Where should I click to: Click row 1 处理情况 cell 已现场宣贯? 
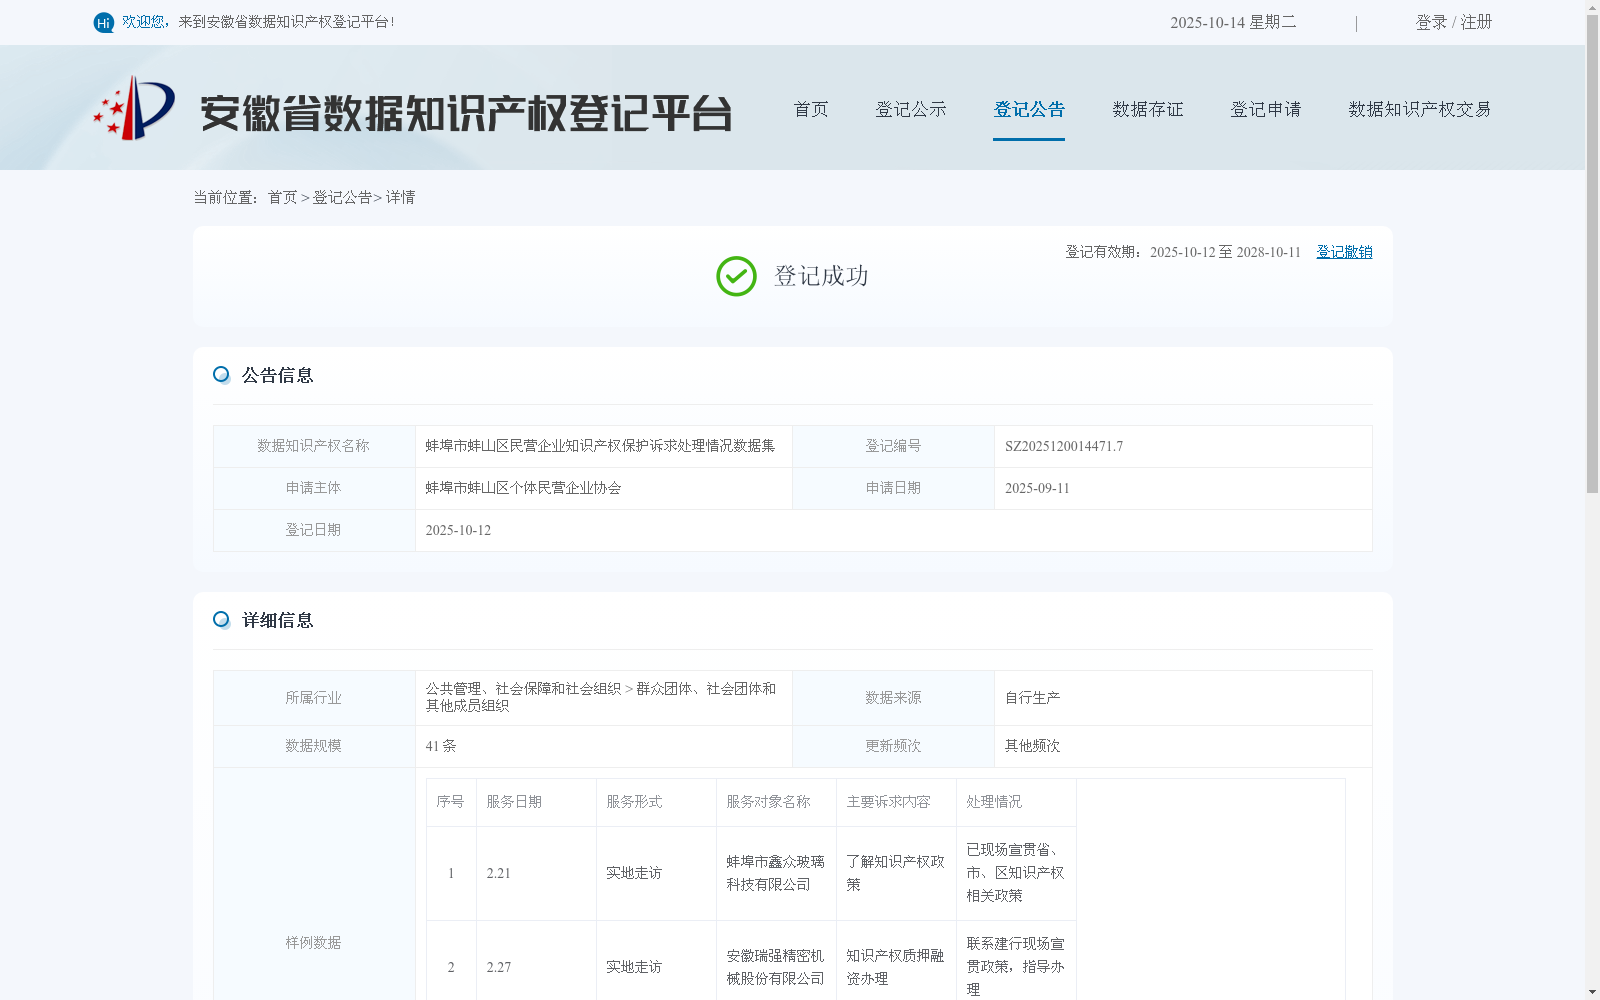click(1015, 873)
